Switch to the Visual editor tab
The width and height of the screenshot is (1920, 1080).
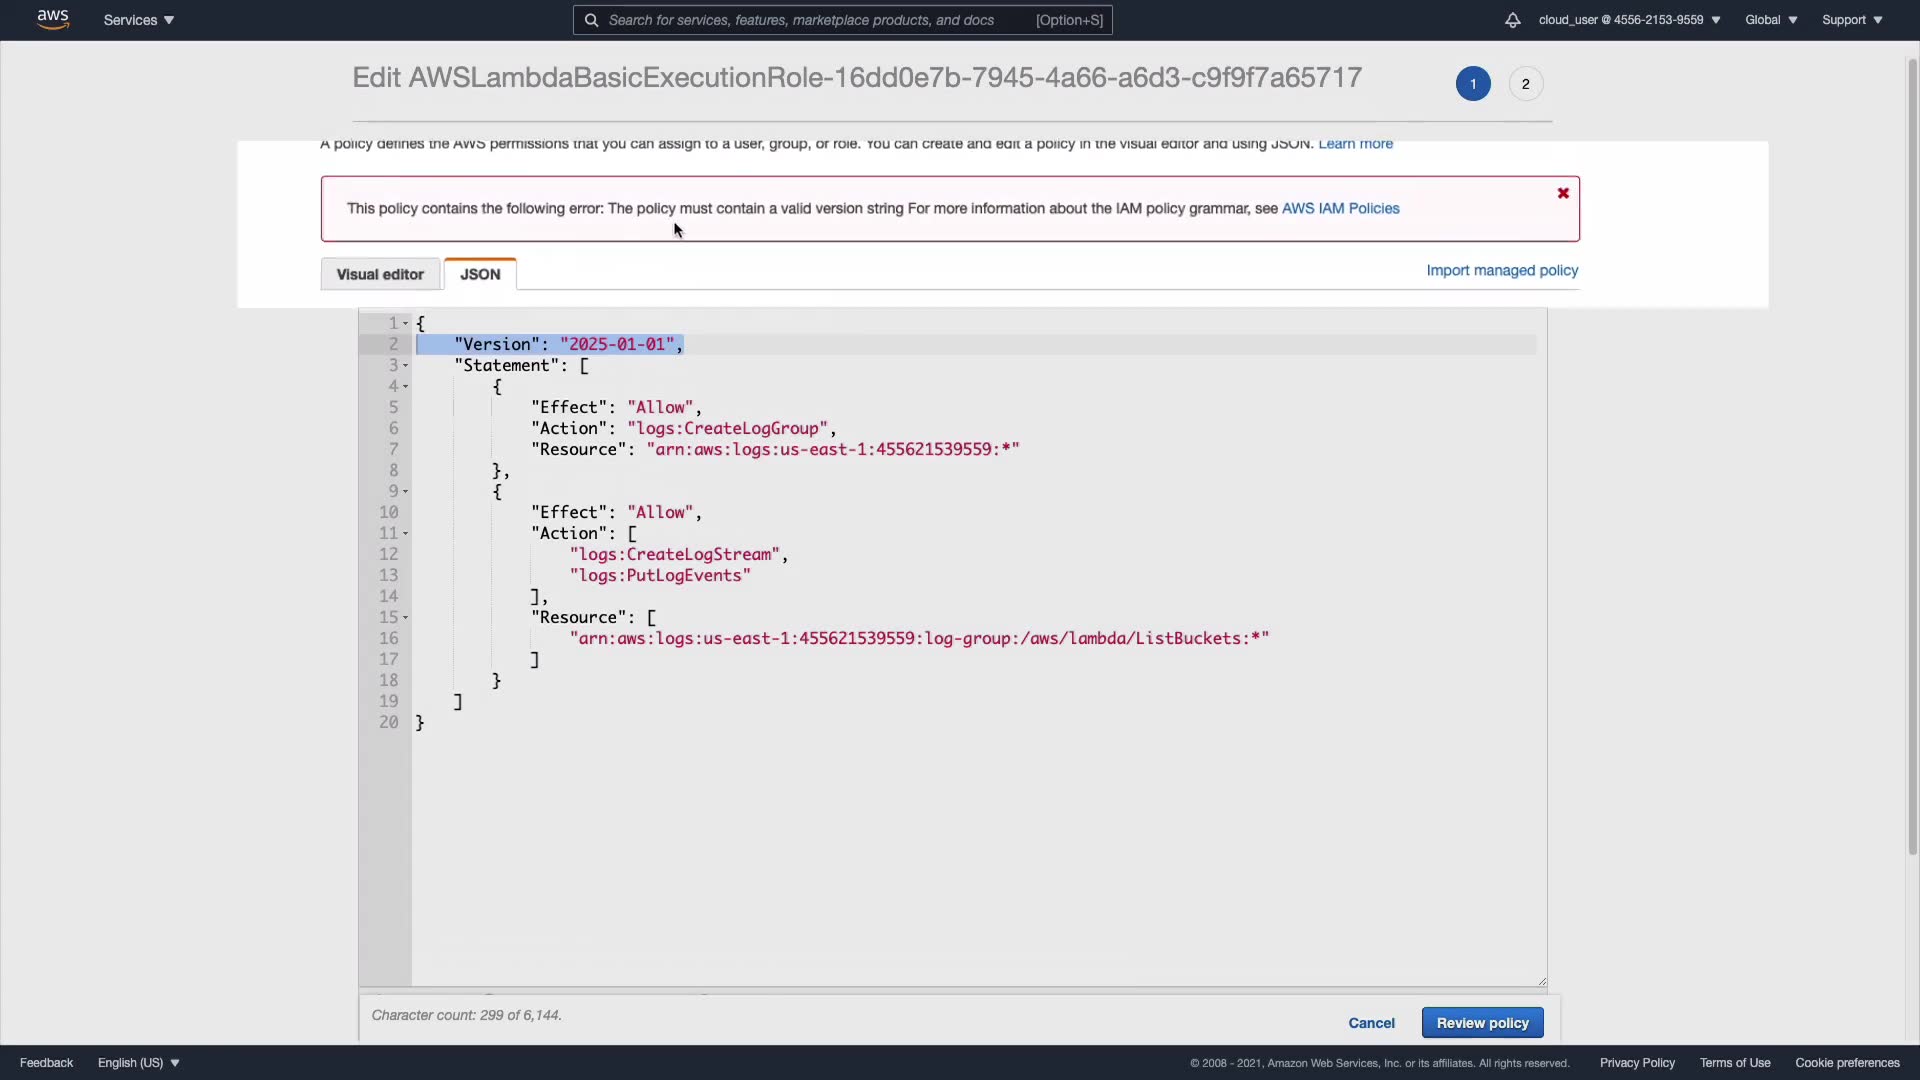tap(380, 274)
